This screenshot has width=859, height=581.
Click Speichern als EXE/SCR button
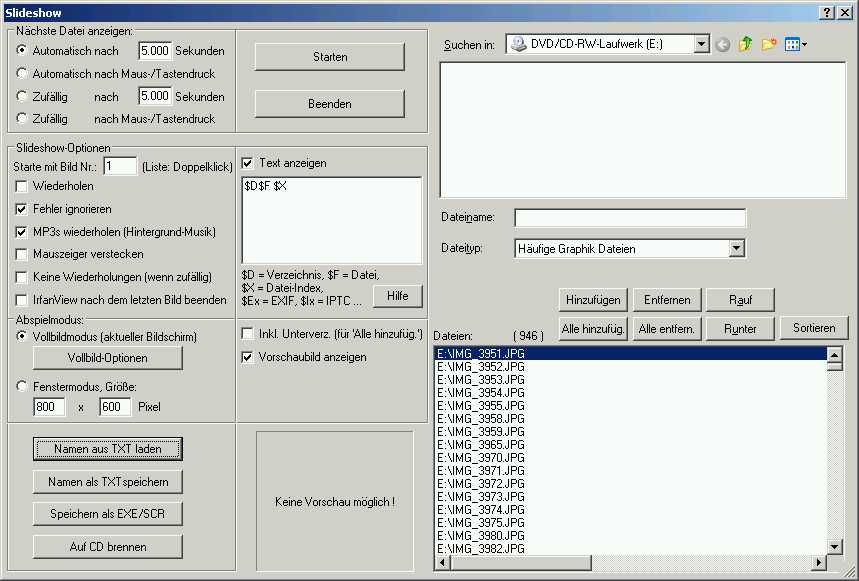click(108, 514)
